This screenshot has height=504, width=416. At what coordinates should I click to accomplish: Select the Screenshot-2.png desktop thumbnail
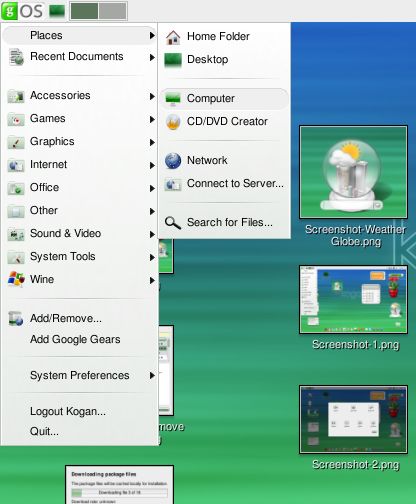pyautogui.click(x=353, y=420)
